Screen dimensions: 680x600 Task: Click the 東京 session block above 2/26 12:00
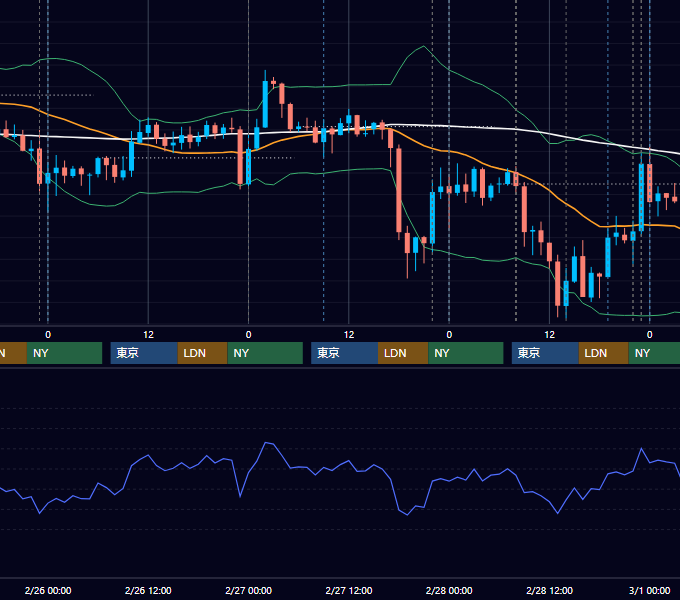144,353
